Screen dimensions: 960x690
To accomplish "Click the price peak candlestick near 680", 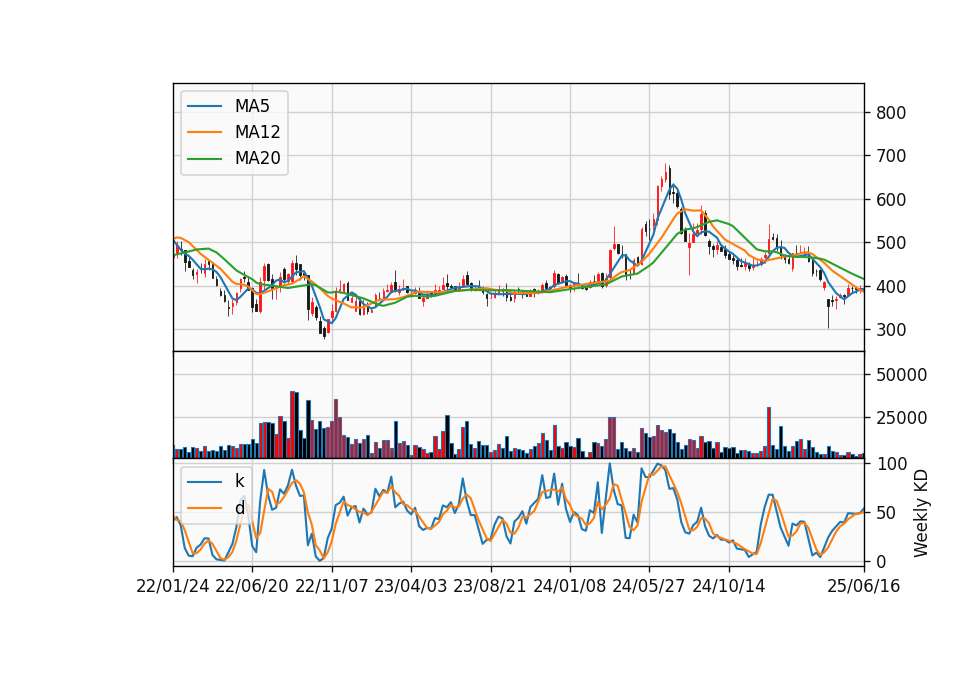I will pyautogui.click(x=666, y=173).
